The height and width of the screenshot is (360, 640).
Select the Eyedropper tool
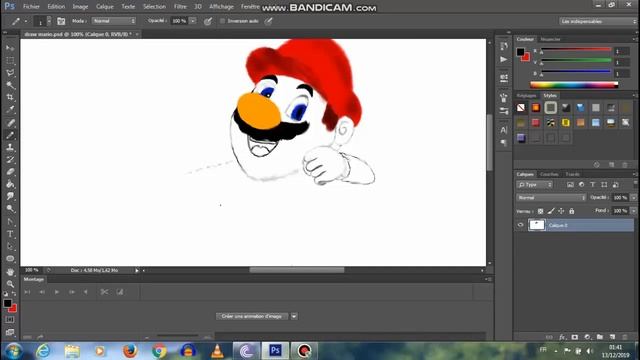tap(10, 109)
